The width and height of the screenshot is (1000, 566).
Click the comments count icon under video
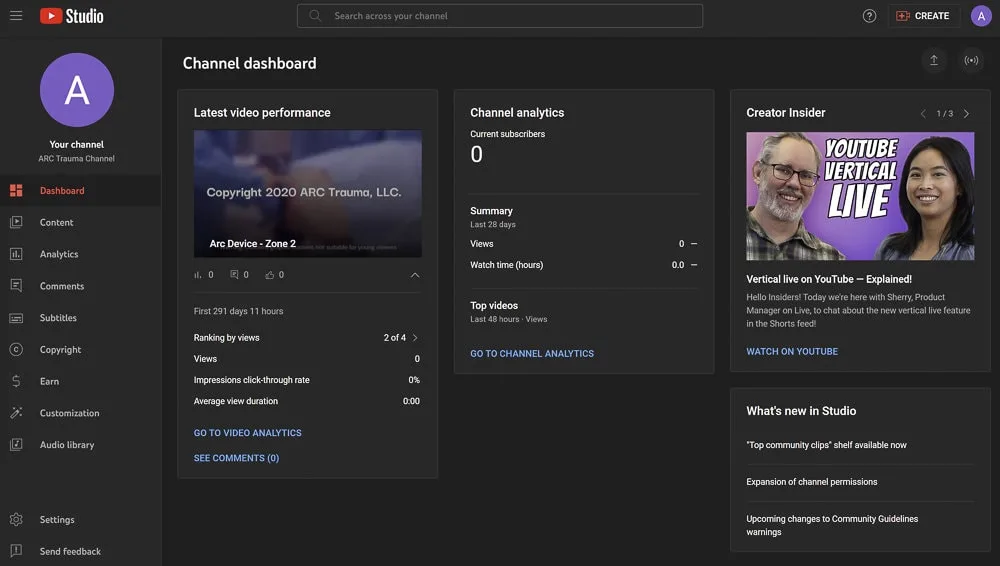pos(234,274)
